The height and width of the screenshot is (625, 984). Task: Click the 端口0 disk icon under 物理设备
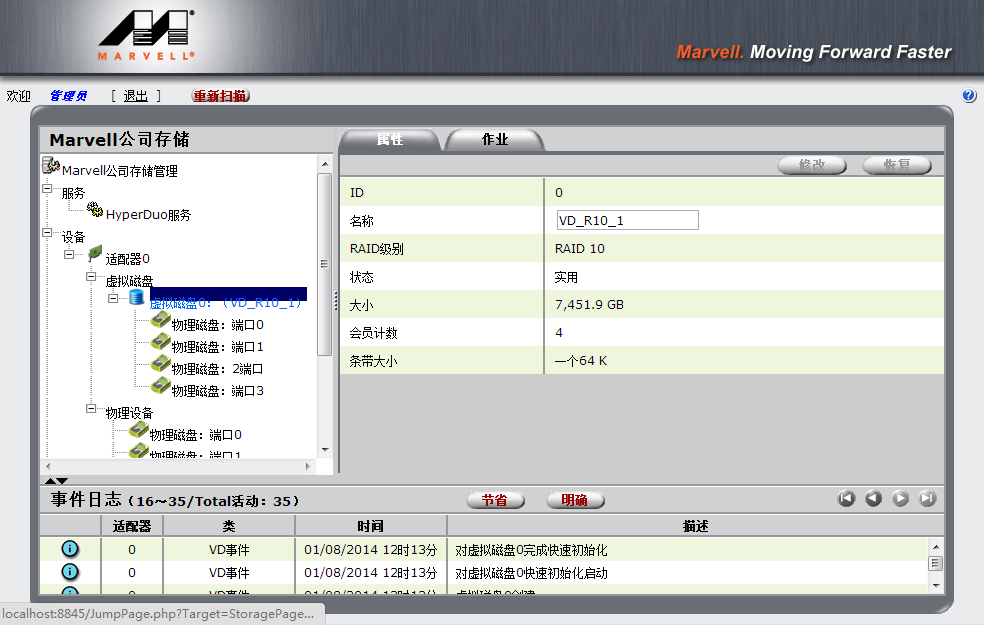coord(139,430)
